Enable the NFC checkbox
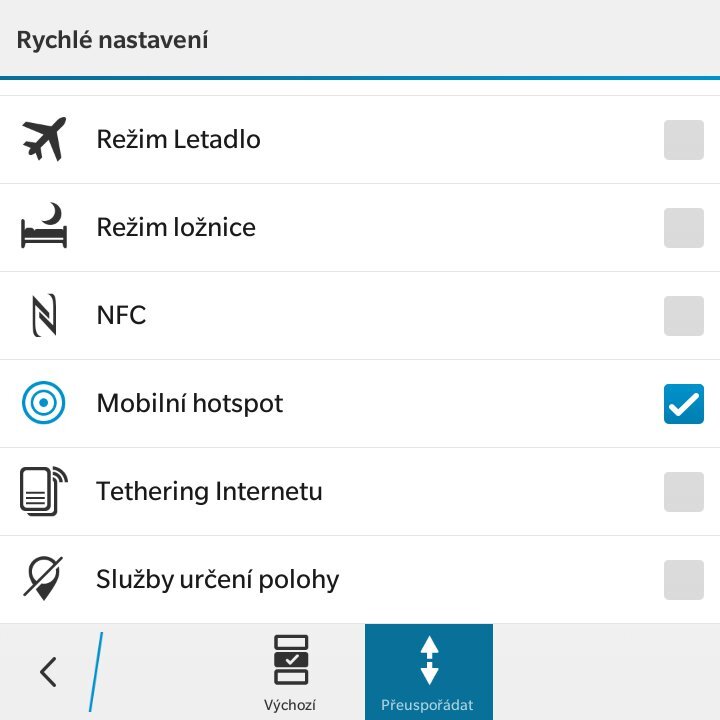This screenshot has width=720, height=720. click(x=684, y=316)
